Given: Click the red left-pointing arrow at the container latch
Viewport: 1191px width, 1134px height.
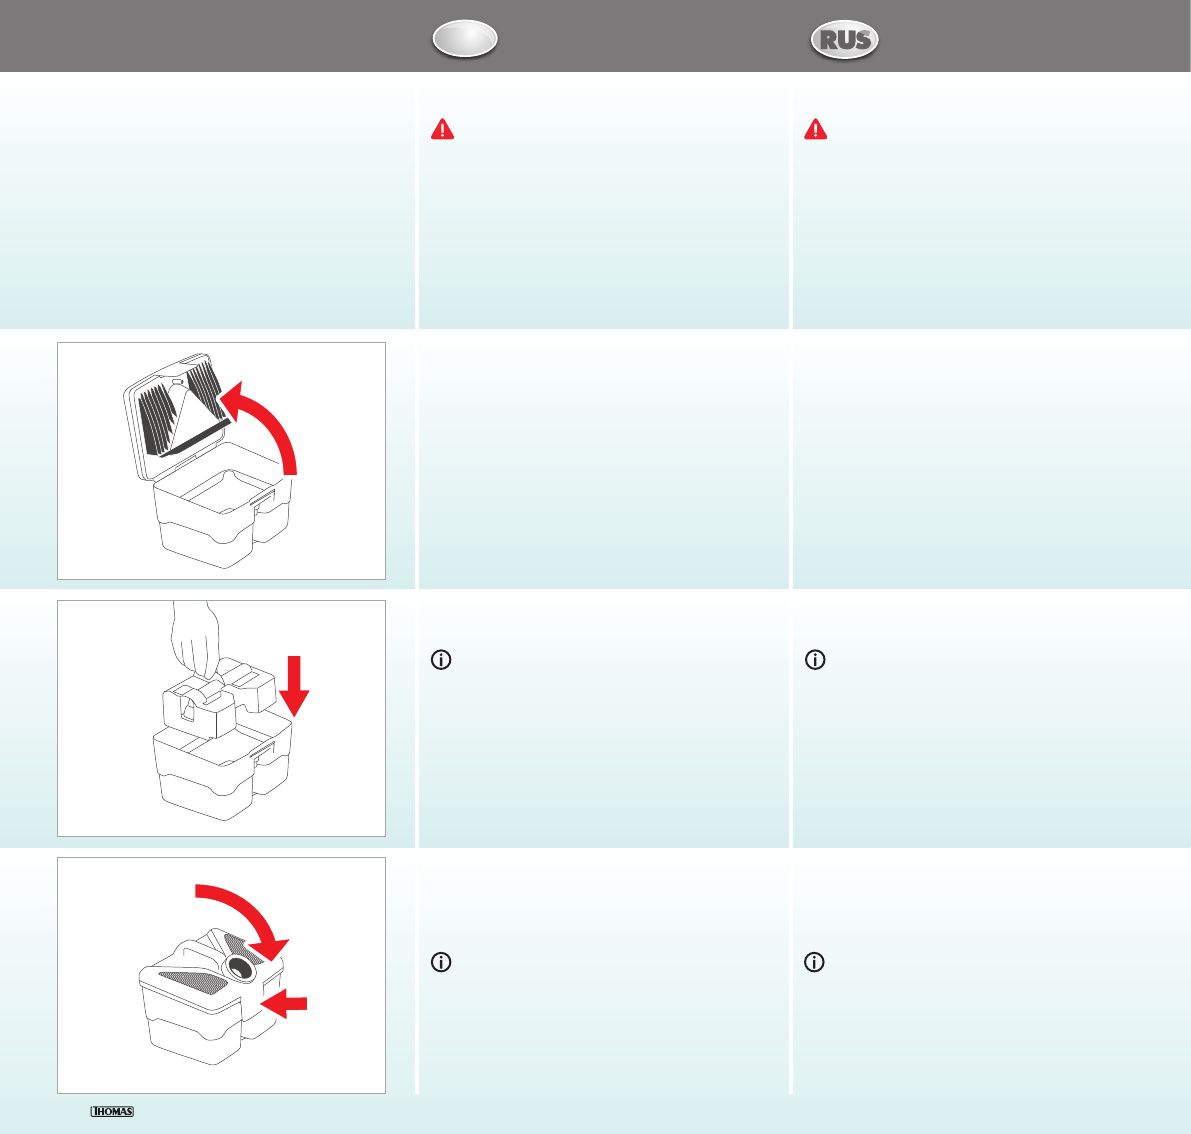Looking at the screenshot, I should coord(283,1003).
